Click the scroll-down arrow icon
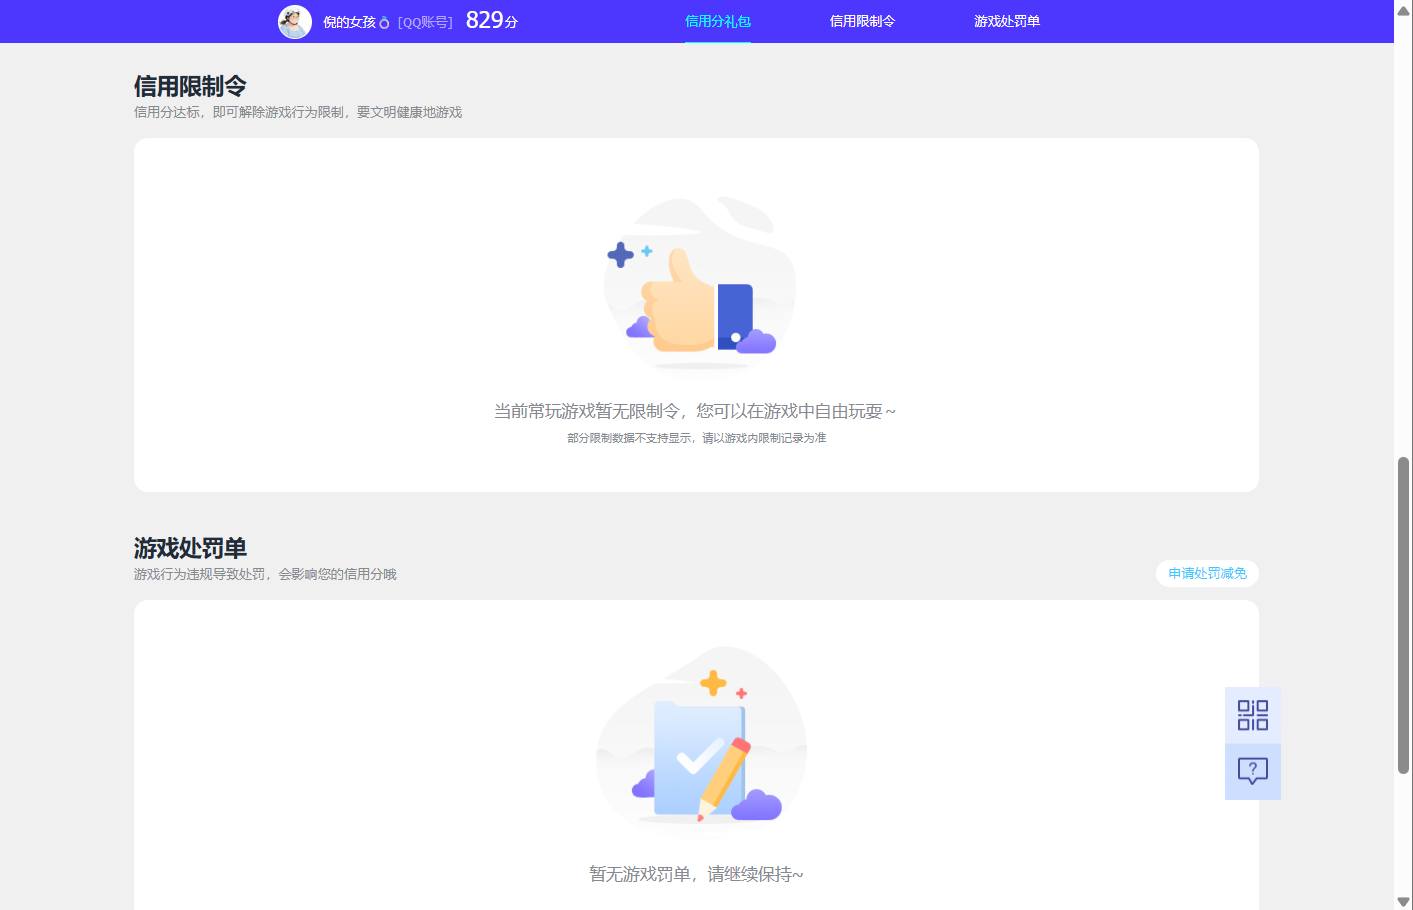The width and height of the screenshot is (1413, 910). point(1404,899)
